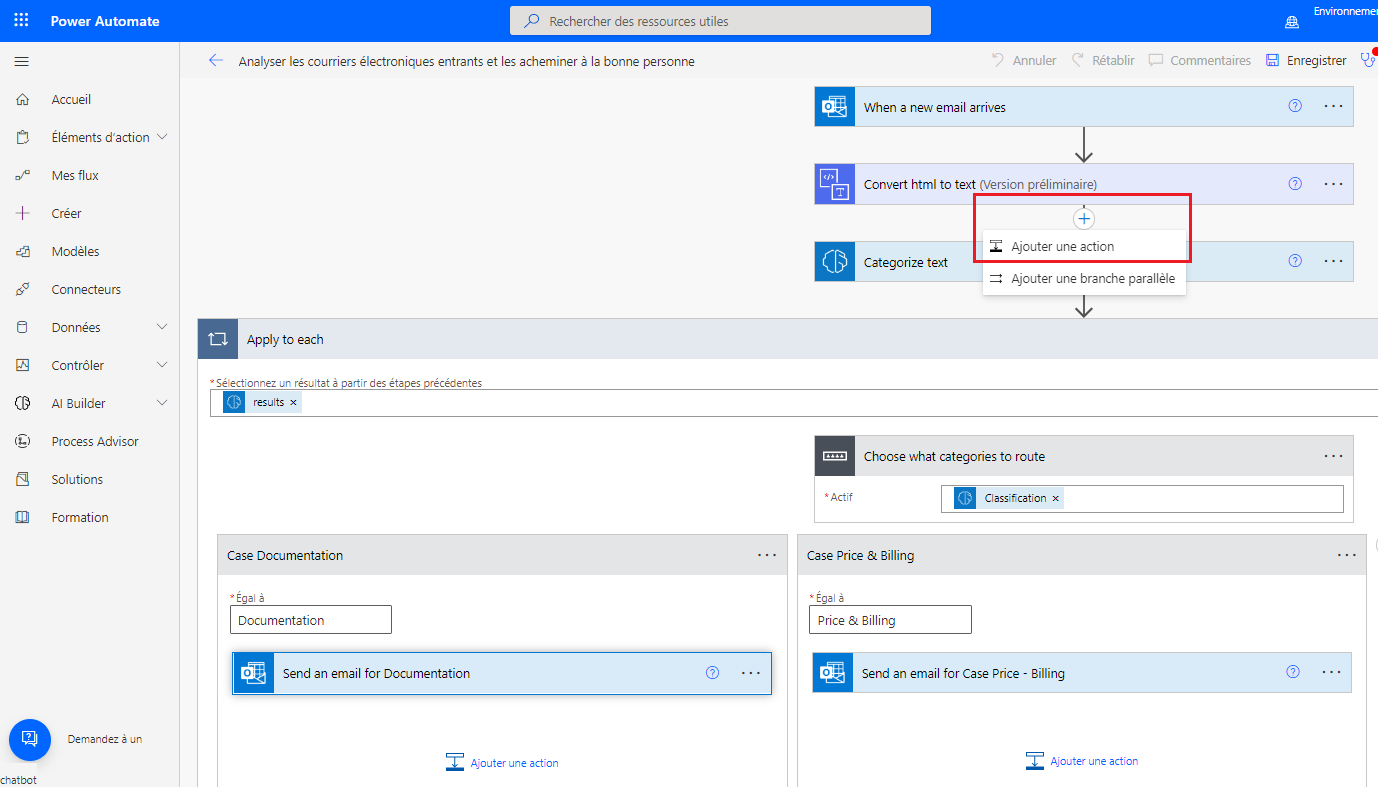
Task: Click the Demandez à un chatbot label
Action: click(x=105, y=739)
